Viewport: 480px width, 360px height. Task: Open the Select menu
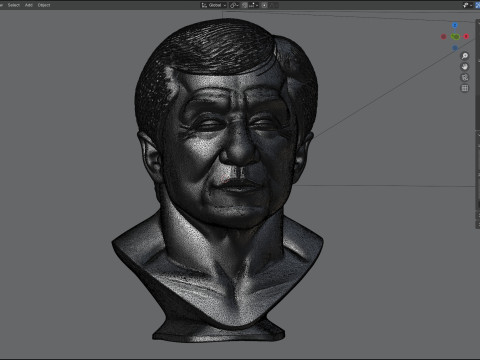[14, 5]
